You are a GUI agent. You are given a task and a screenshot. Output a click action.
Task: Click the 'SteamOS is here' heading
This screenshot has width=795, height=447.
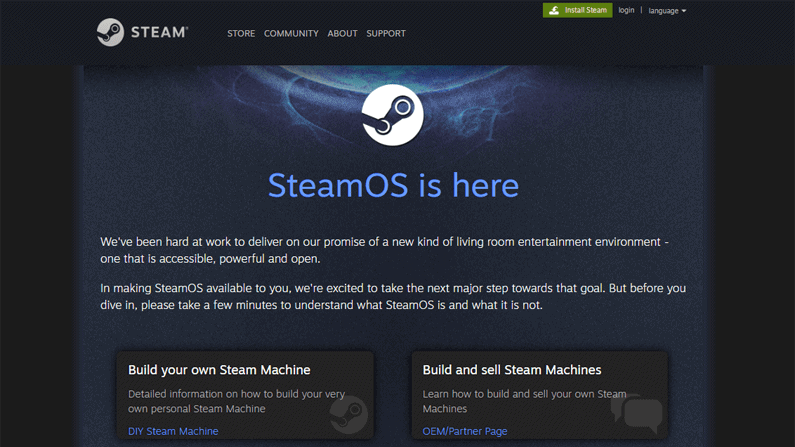(393, 185)
